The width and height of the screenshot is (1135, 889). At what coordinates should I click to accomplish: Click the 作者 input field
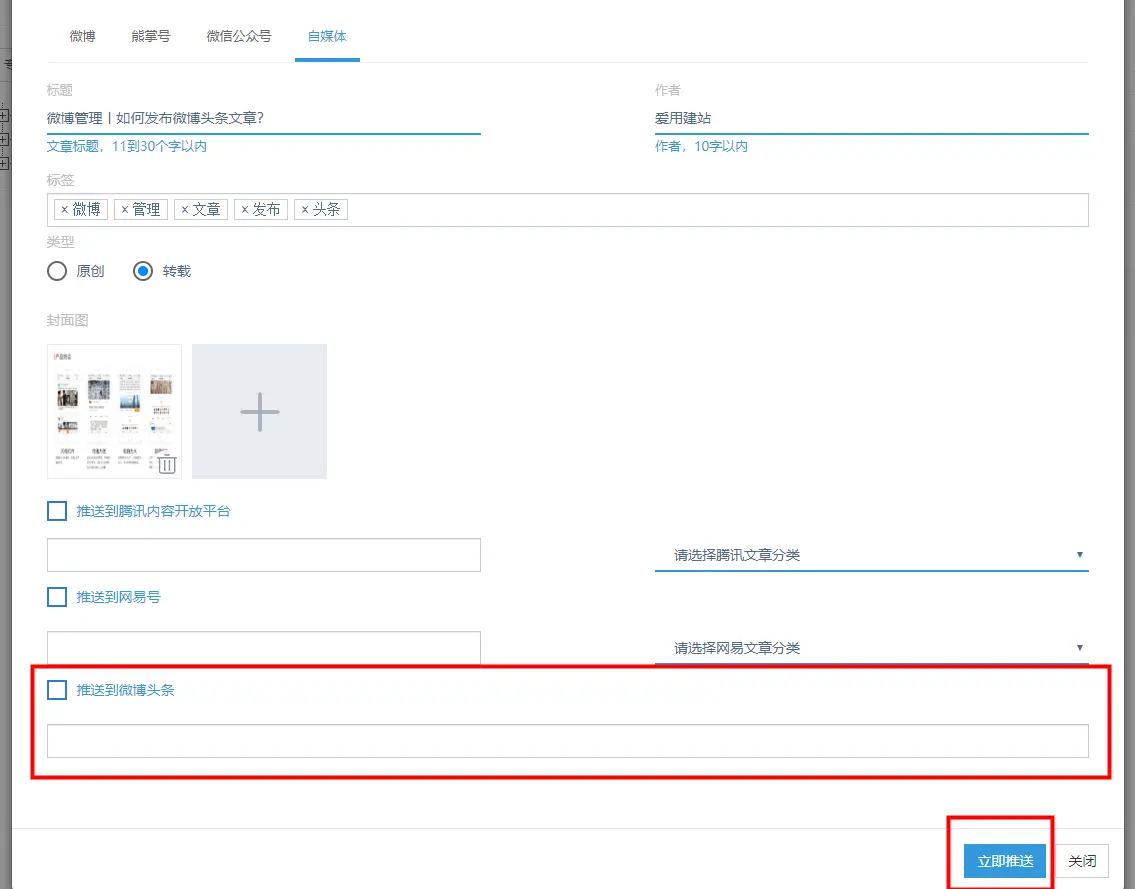pyautogui.click(x=871, y=118)
